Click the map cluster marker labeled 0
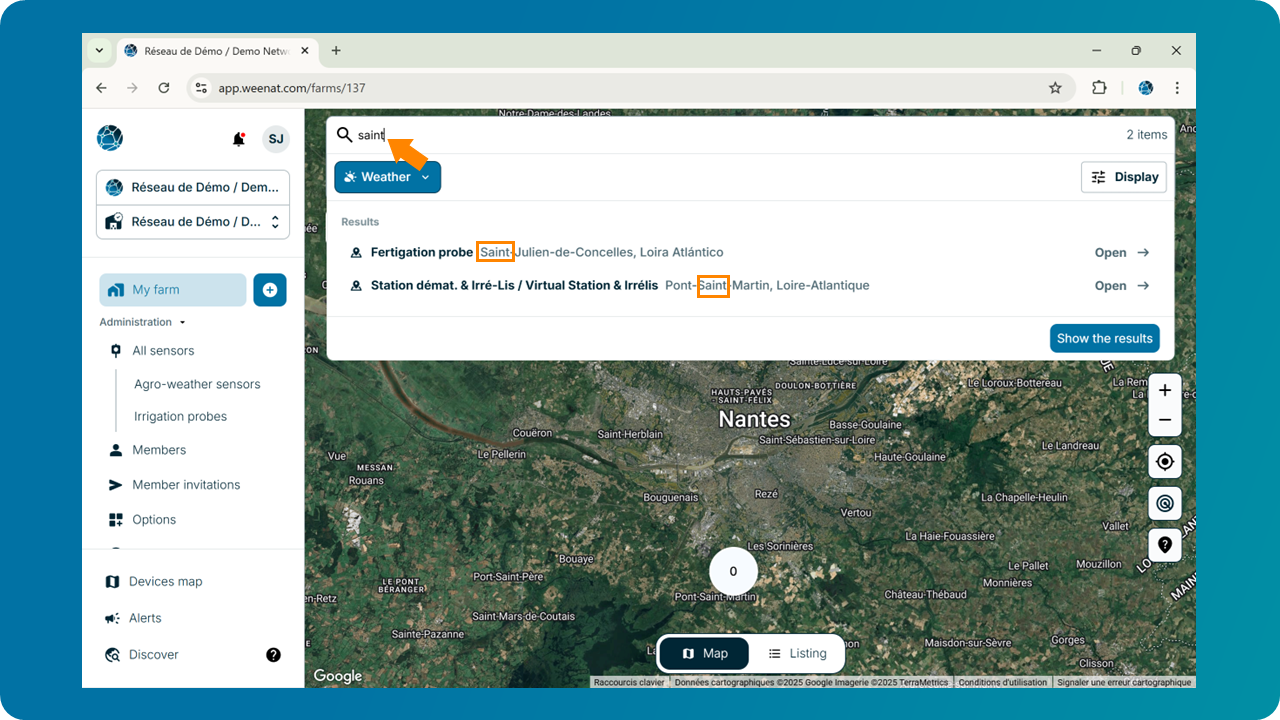Image resolution: width=1280 pixels, height=720 pixels. pyautogui.click(x=733, y=571)
